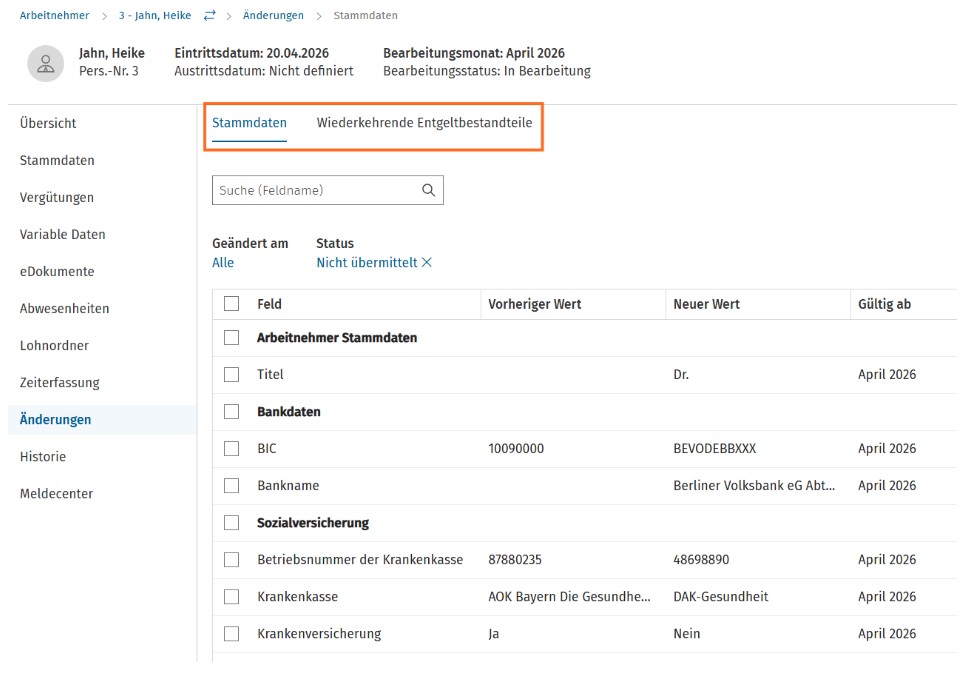
Task: Open Variable Daten section
Action: 62,234
